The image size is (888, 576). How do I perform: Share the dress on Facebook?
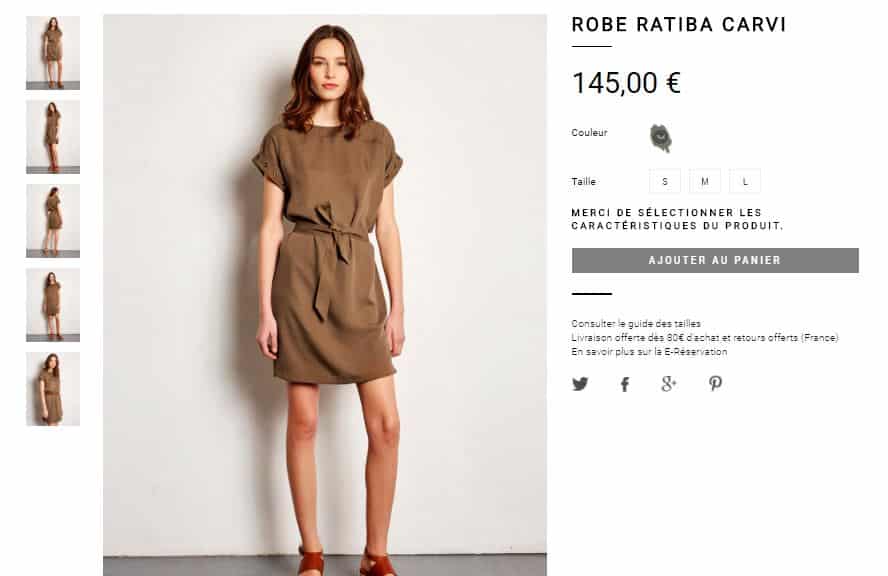[625, 385]
